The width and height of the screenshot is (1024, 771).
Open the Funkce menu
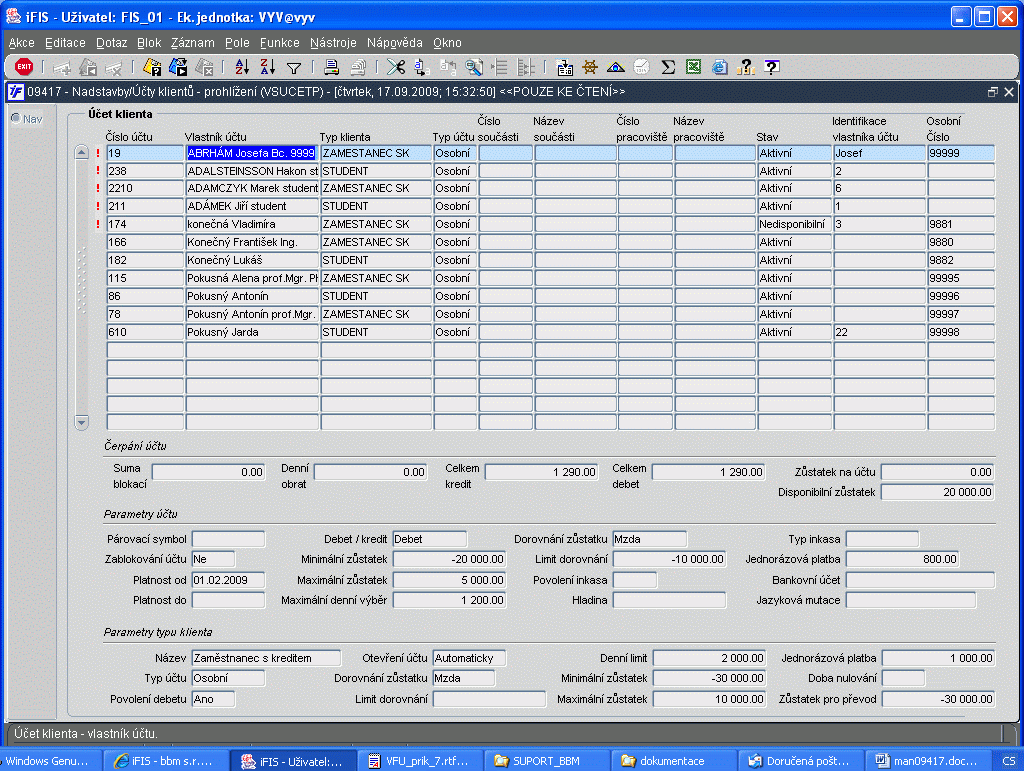coord(279,43)
